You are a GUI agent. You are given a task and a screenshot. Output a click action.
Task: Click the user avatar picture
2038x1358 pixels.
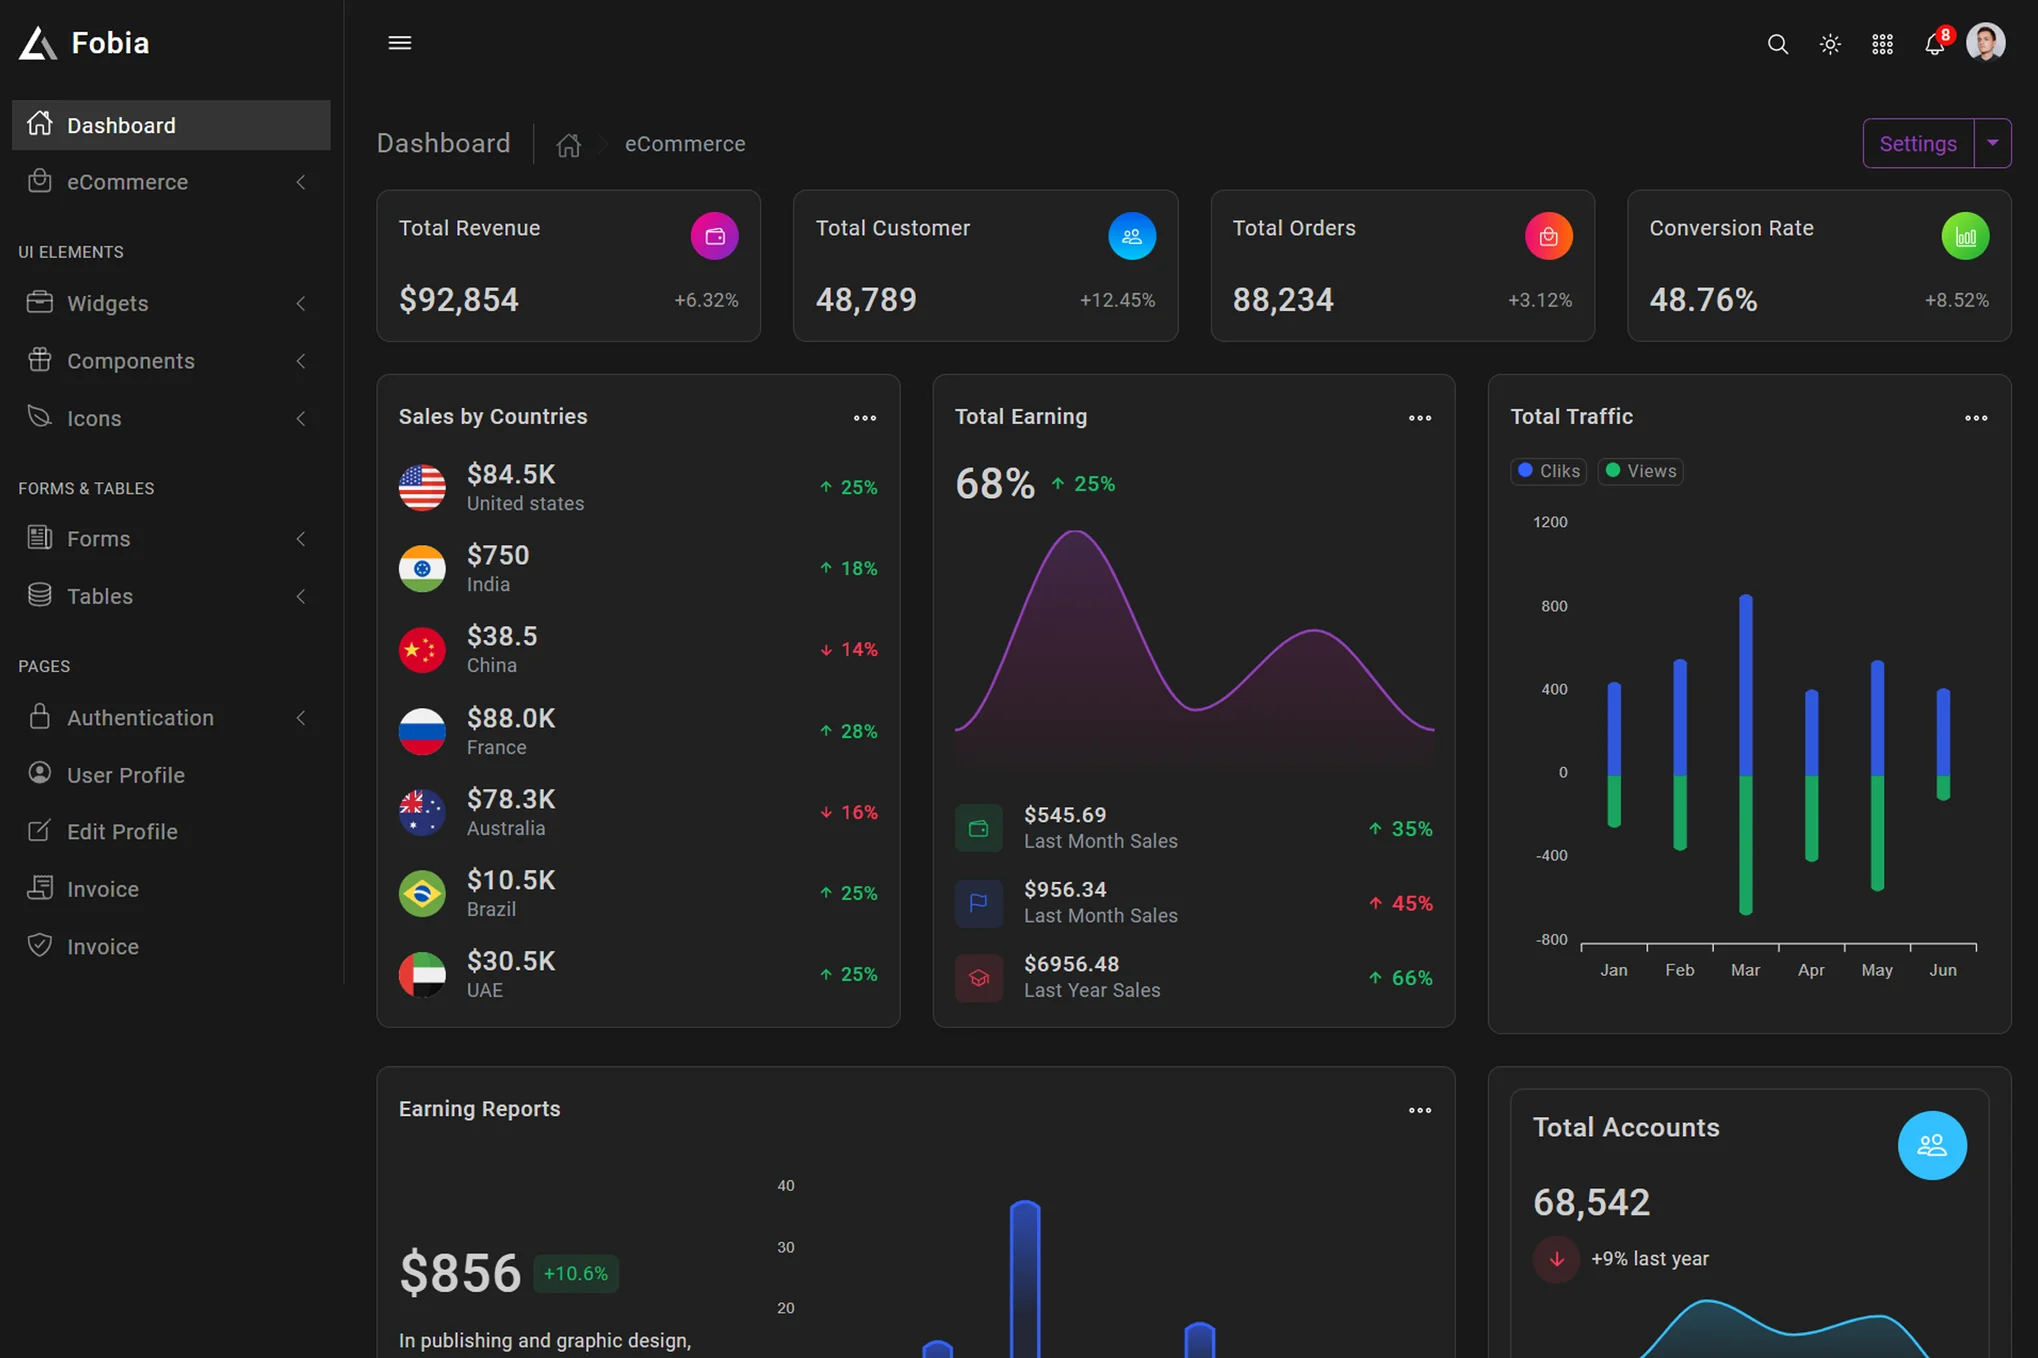point(1985,43)
